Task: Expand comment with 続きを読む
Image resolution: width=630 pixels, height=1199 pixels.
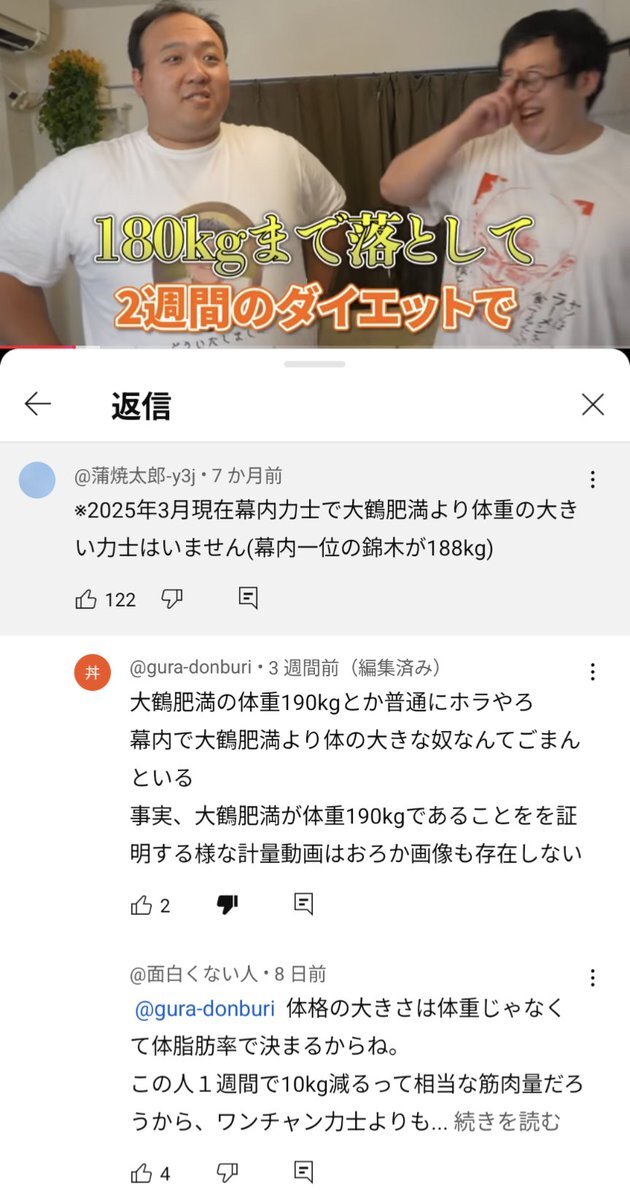Action: point(507,1122)
